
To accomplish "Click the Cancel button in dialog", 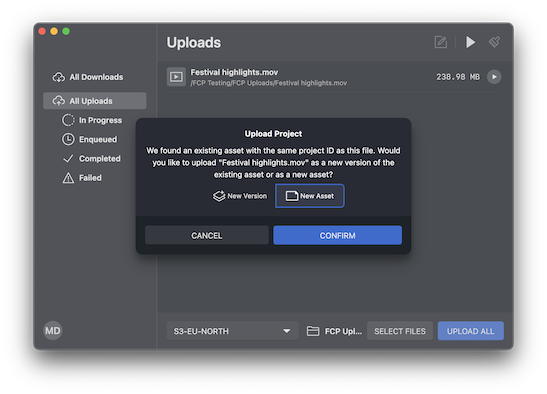I will click(x=207, y=236).
